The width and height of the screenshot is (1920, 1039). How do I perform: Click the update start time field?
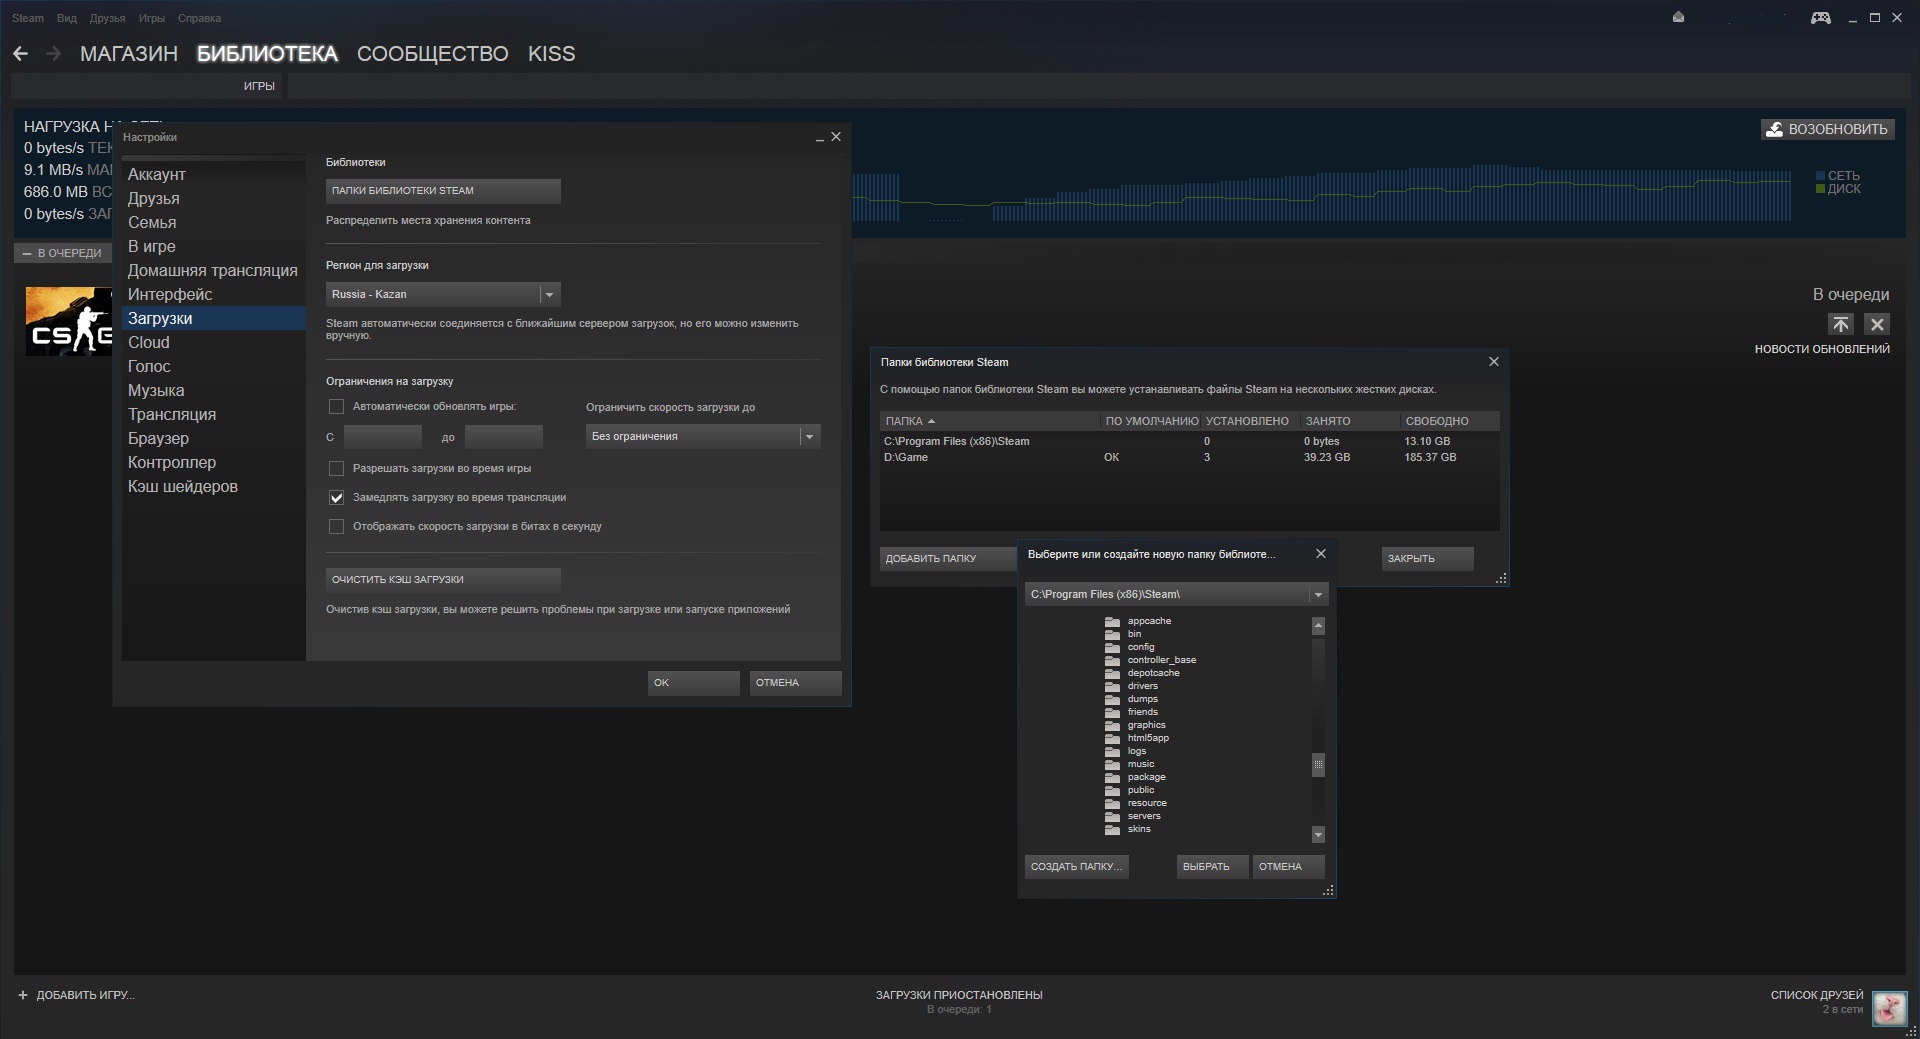pyautogui.click(x=383, y=437)
